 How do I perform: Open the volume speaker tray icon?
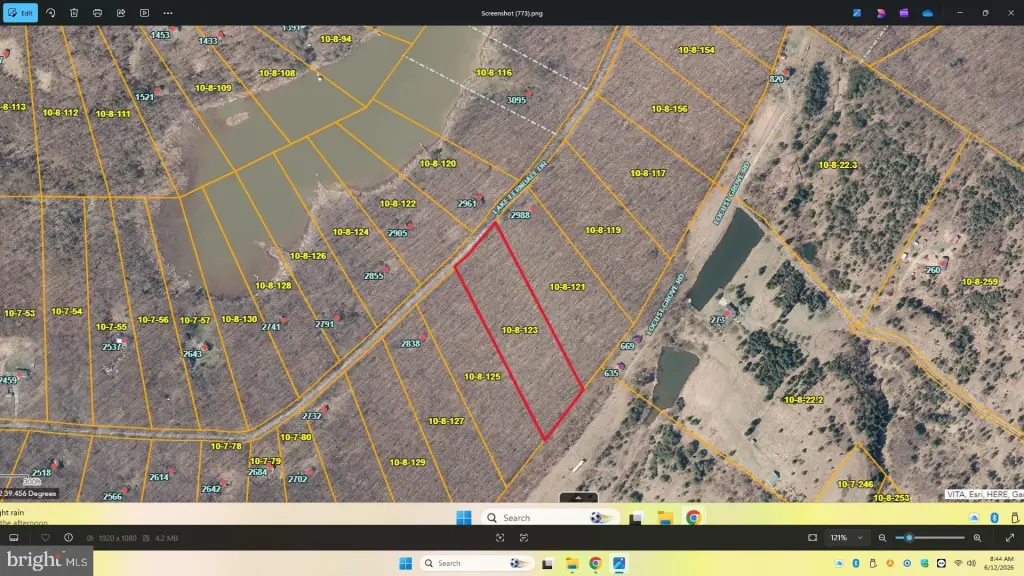[x=971, y=563]
